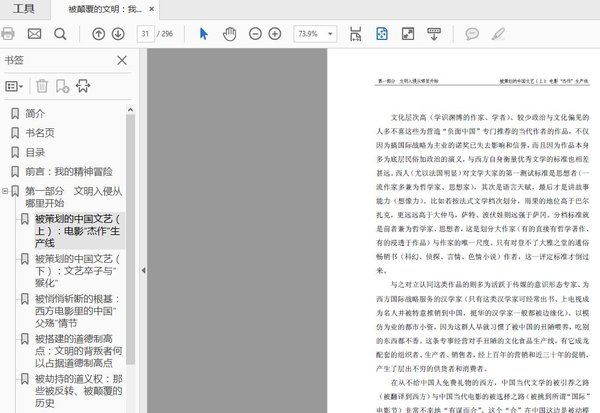Open the 第一部分 文明入侵从哪里开始 bookmark
Image resolution: width=600 pixels, height=413 pixels.
tap(73, 197)
